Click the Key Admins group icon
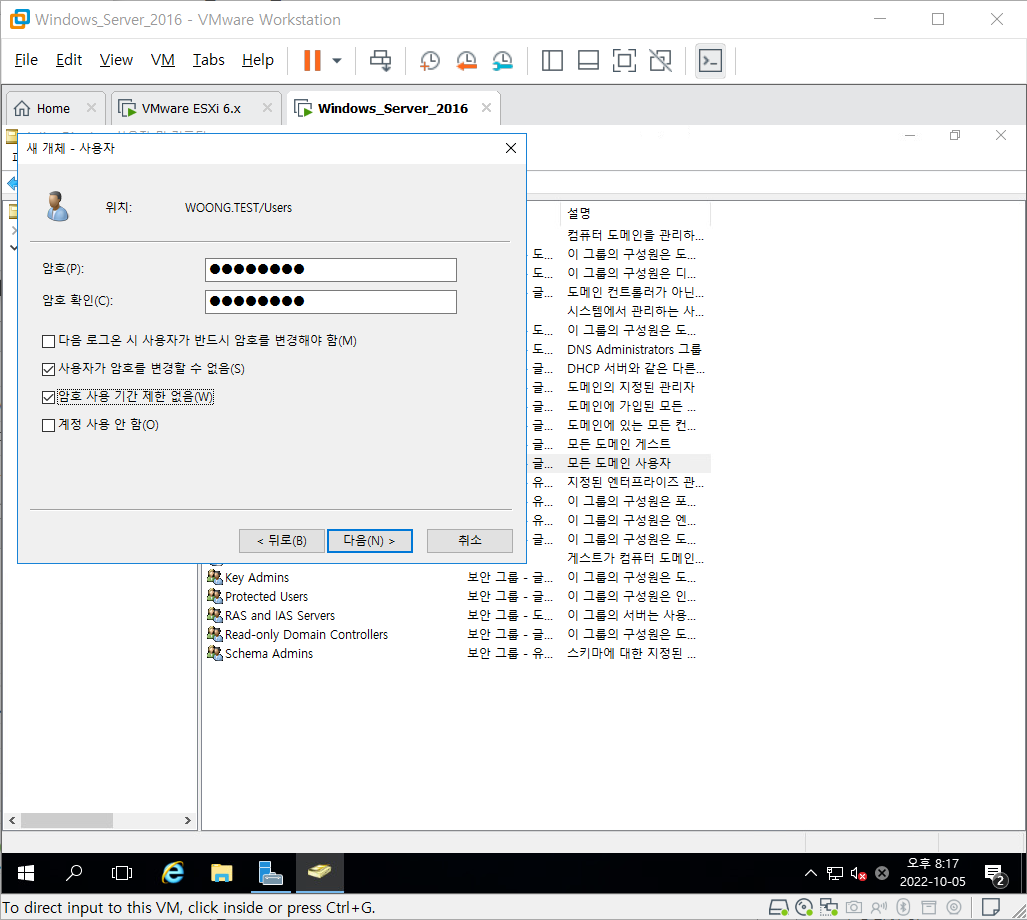The height and width of the screenshot is (920, 1027). pyautogui.click(x=215, y=577)
